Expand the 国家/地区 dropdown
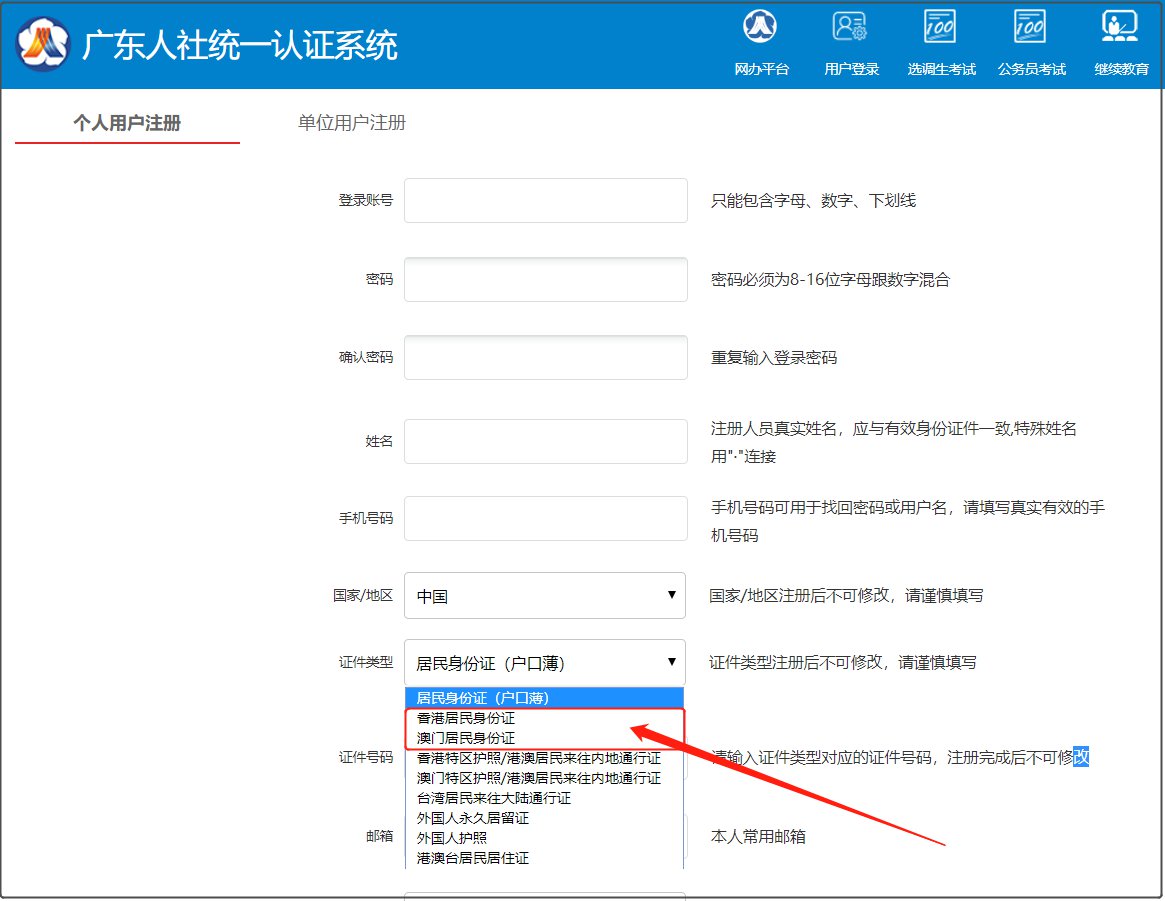This screenshot has width=1165, height=901. [x=545, y=596]
